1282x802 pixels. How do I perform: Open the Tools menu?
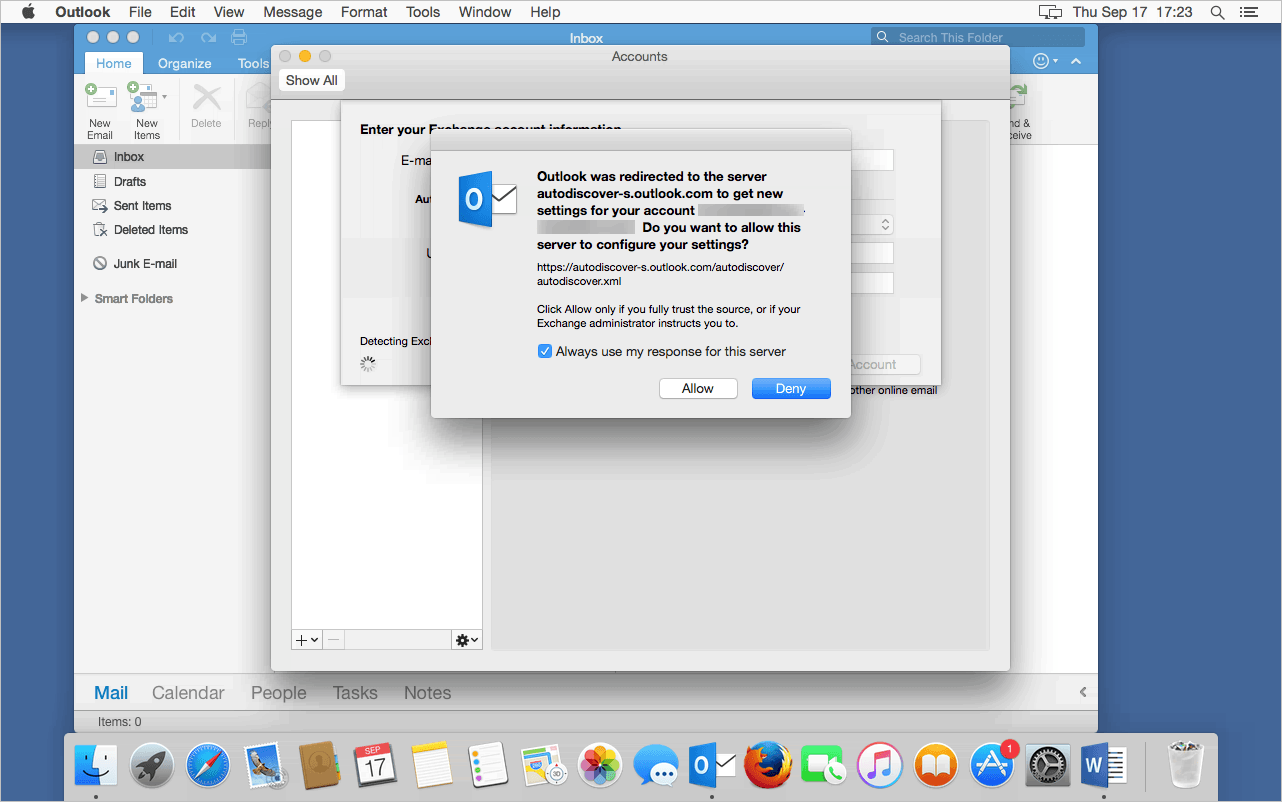pyautogui.click(x=423, y=12)
